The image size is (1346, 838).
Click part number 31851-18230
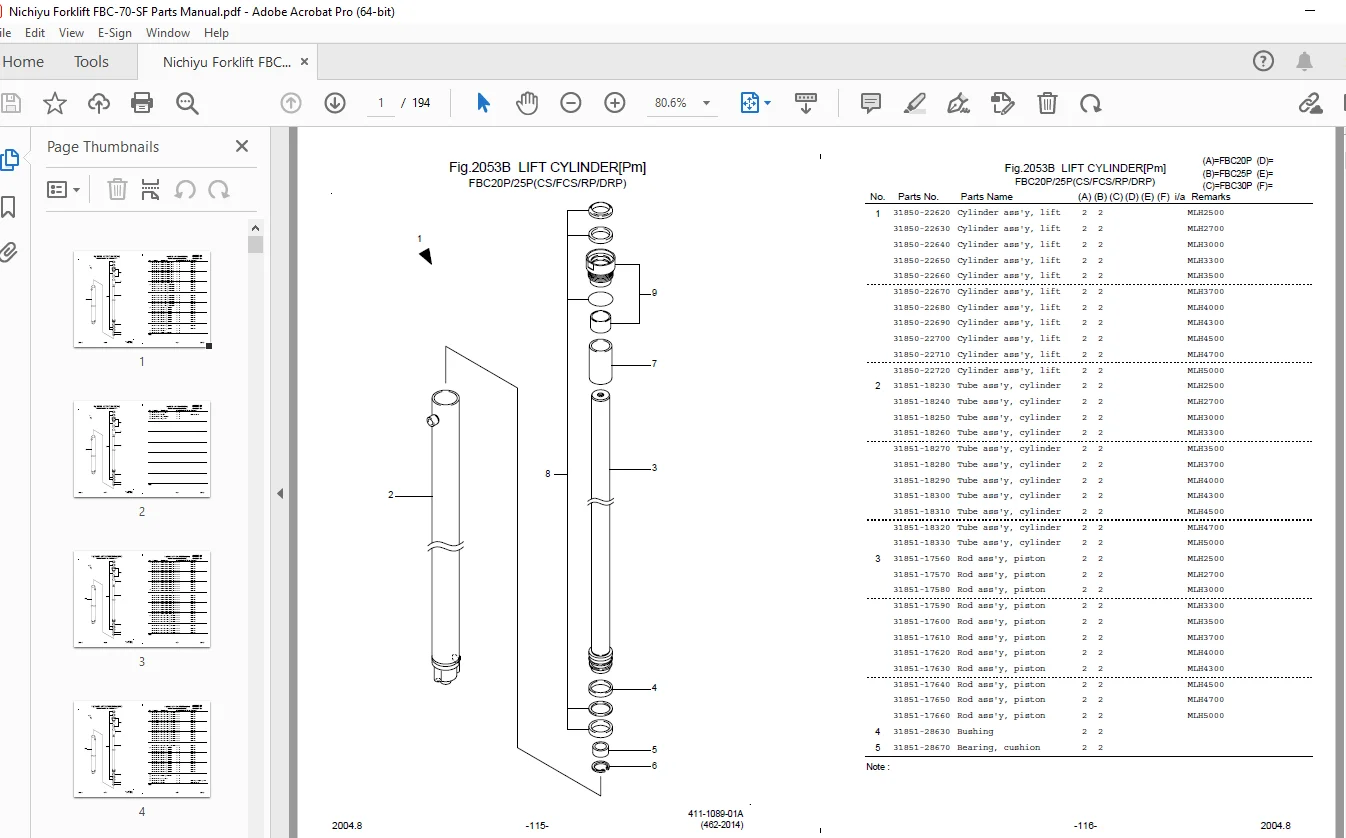tap(922, 386)
